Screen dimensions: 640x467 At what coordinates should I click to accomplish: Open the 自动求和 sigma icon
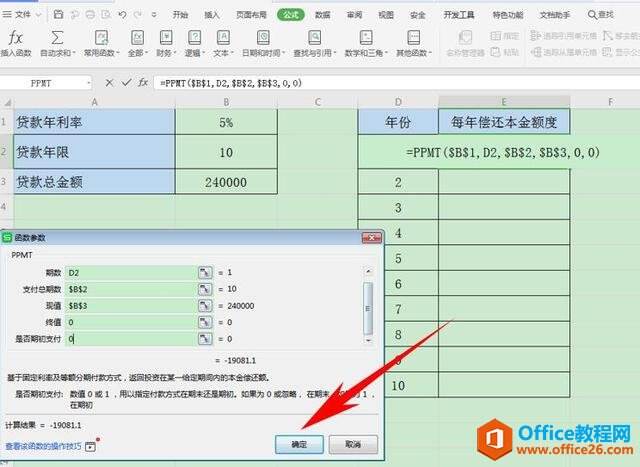pos(57,38)
